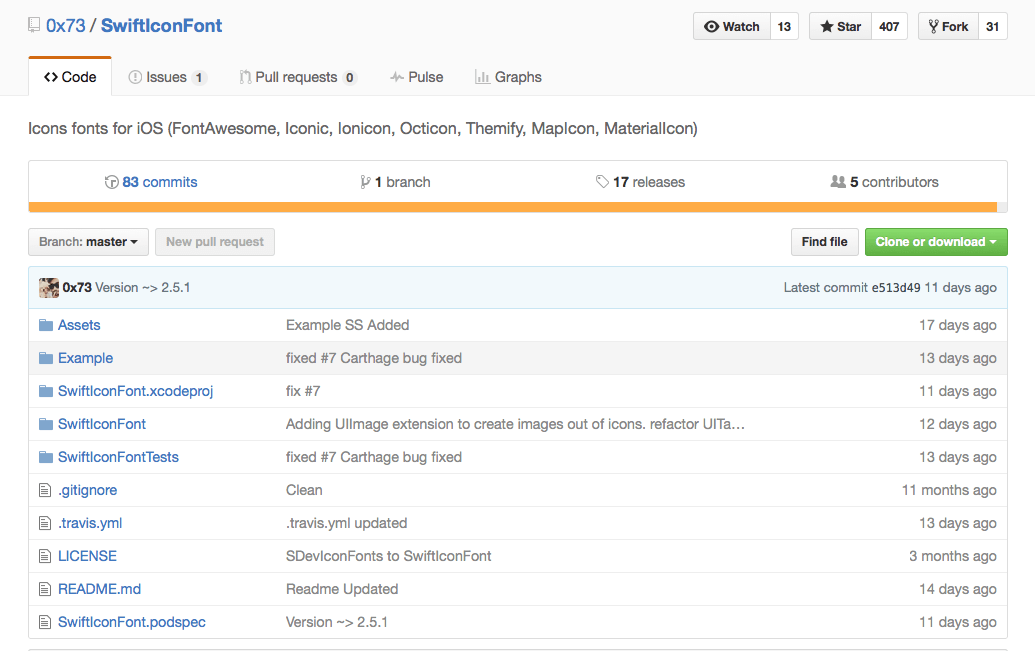This screenshot has width=1035, height=651.
Task: Expand the Clone or download menu
Action: 935,242
